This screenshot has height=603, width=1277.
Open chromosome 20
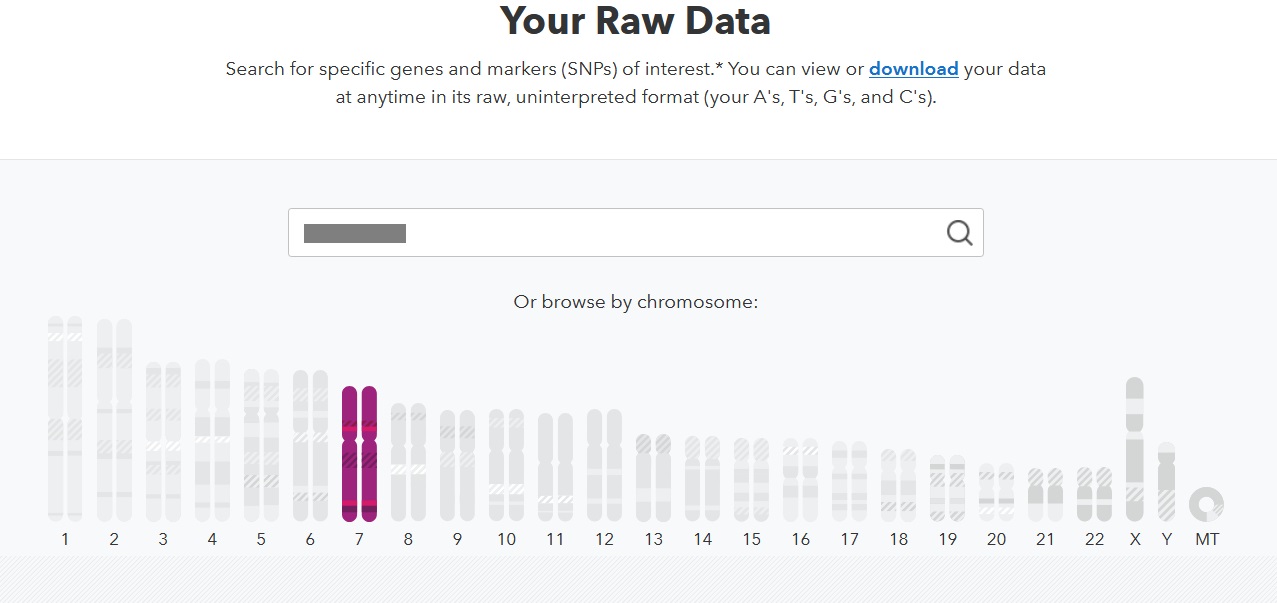(x=996, y=490)
